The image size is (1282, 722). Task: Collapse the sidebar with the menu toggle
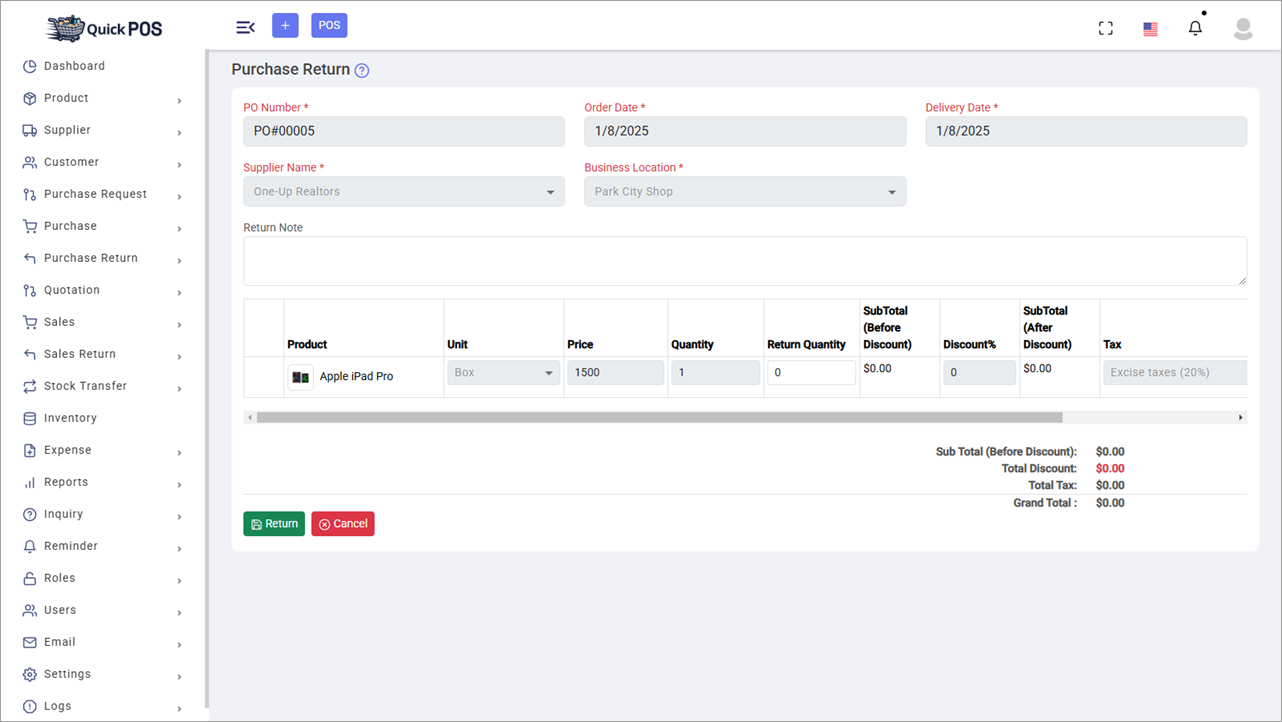tap(245, 27)
